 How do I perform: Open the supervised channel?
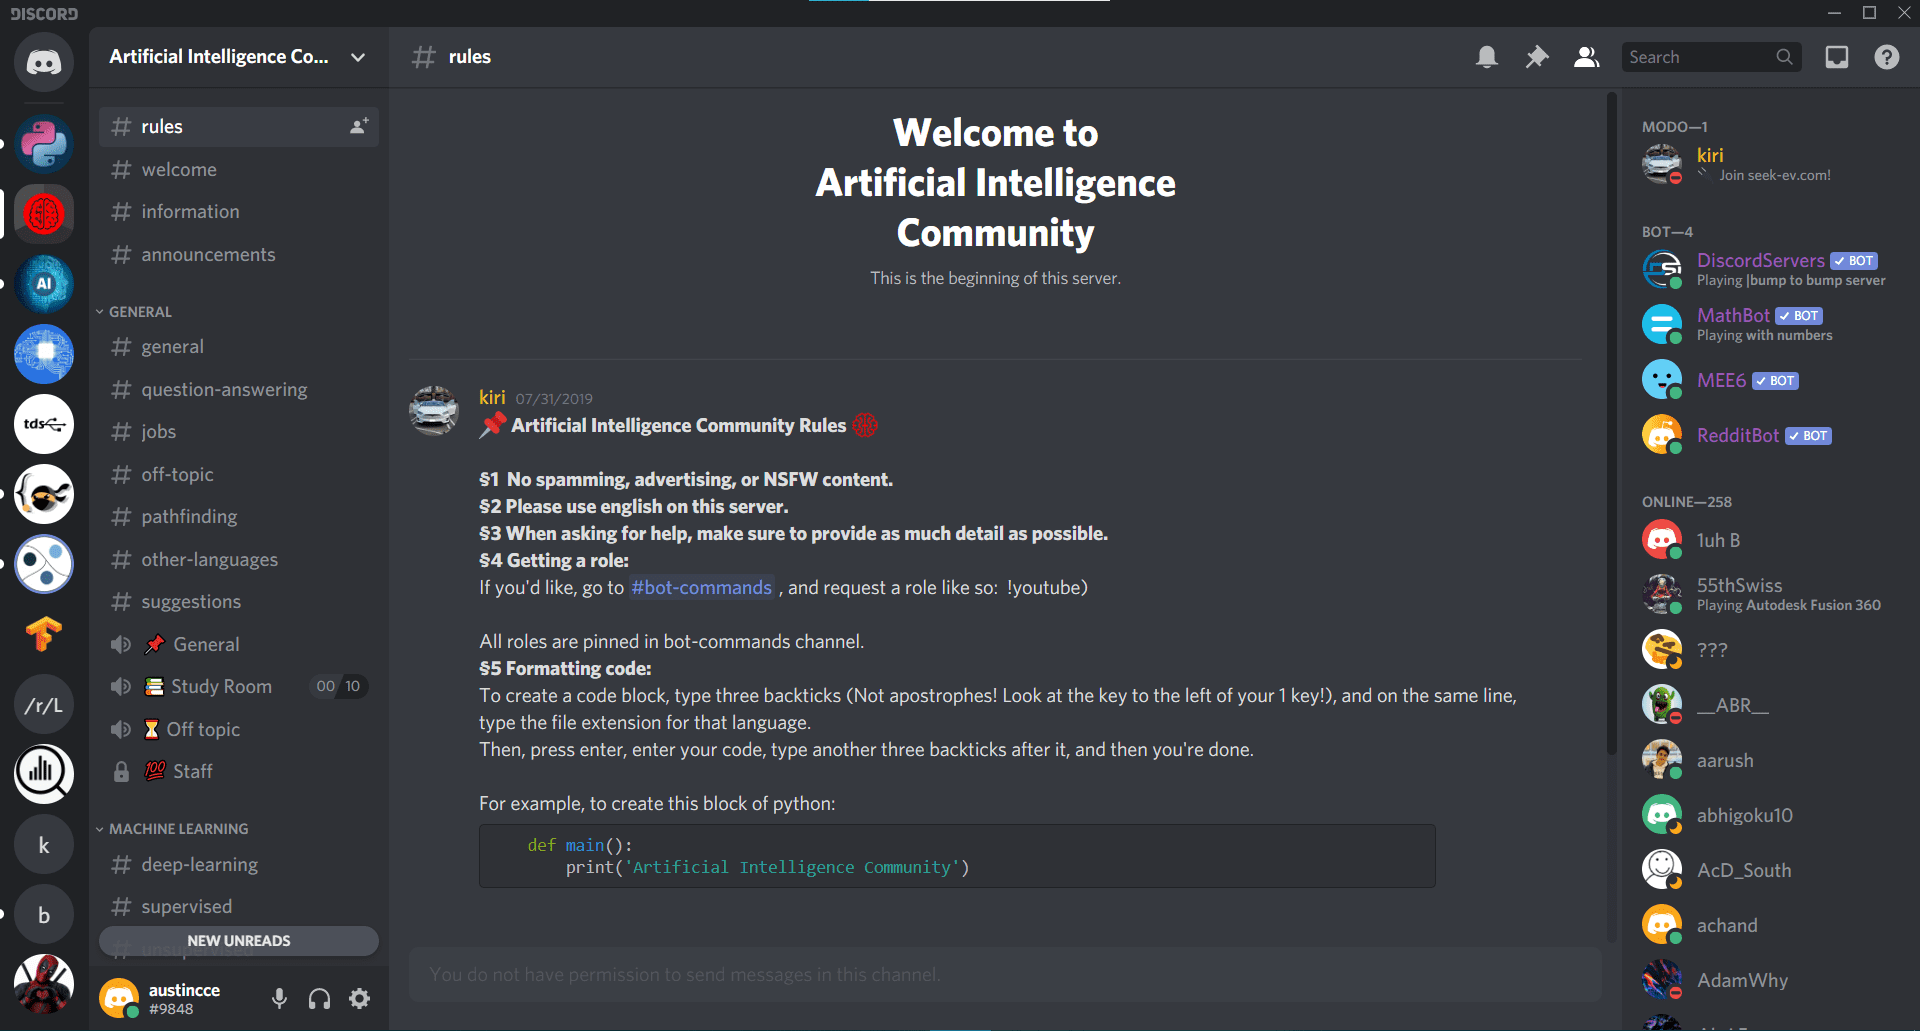pos(238,906)
